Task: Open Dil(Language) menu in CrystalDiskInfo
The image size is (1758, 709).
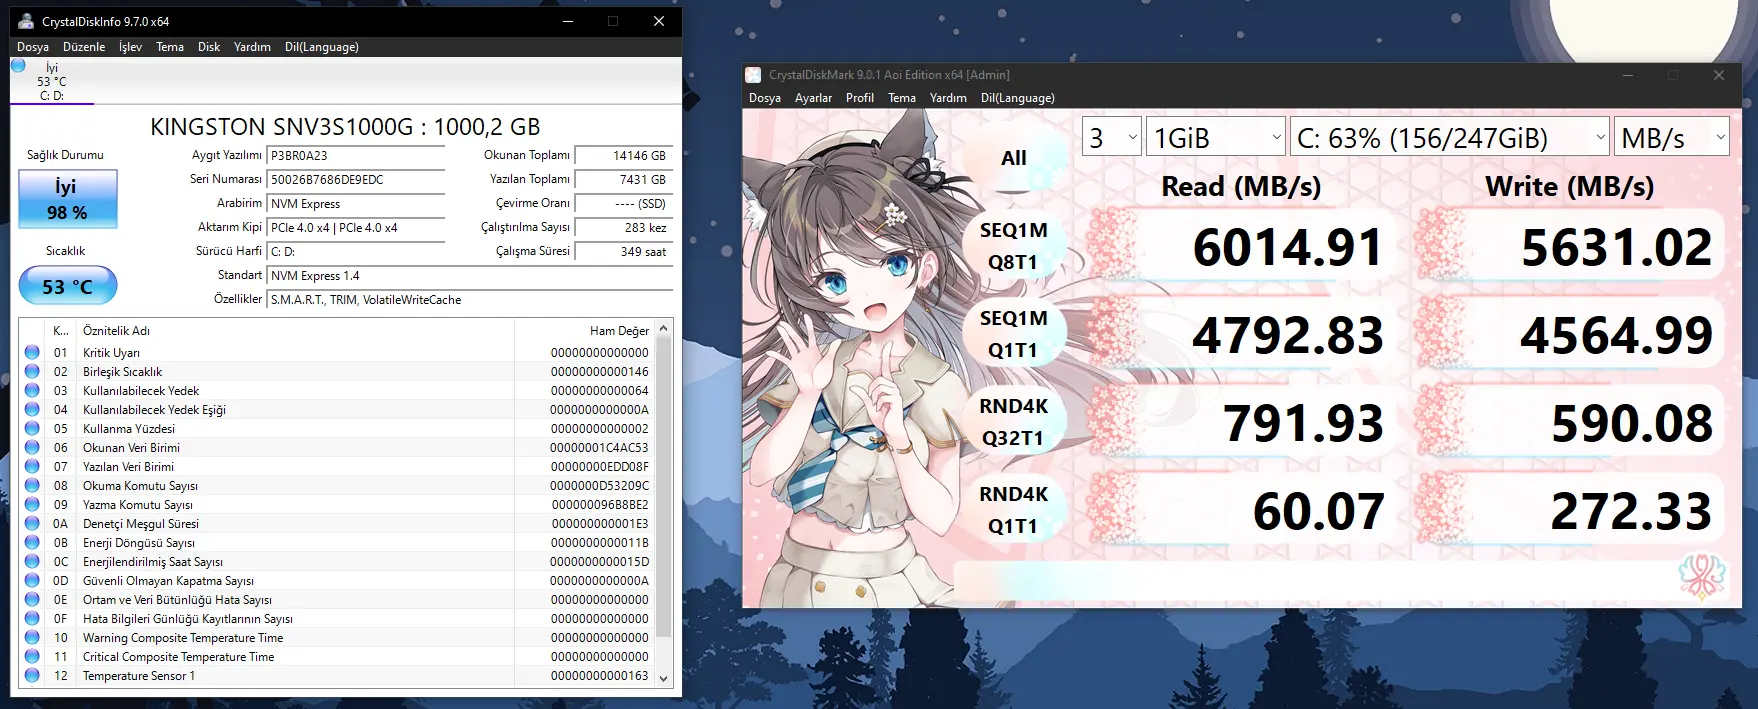Action: [321, 47]
